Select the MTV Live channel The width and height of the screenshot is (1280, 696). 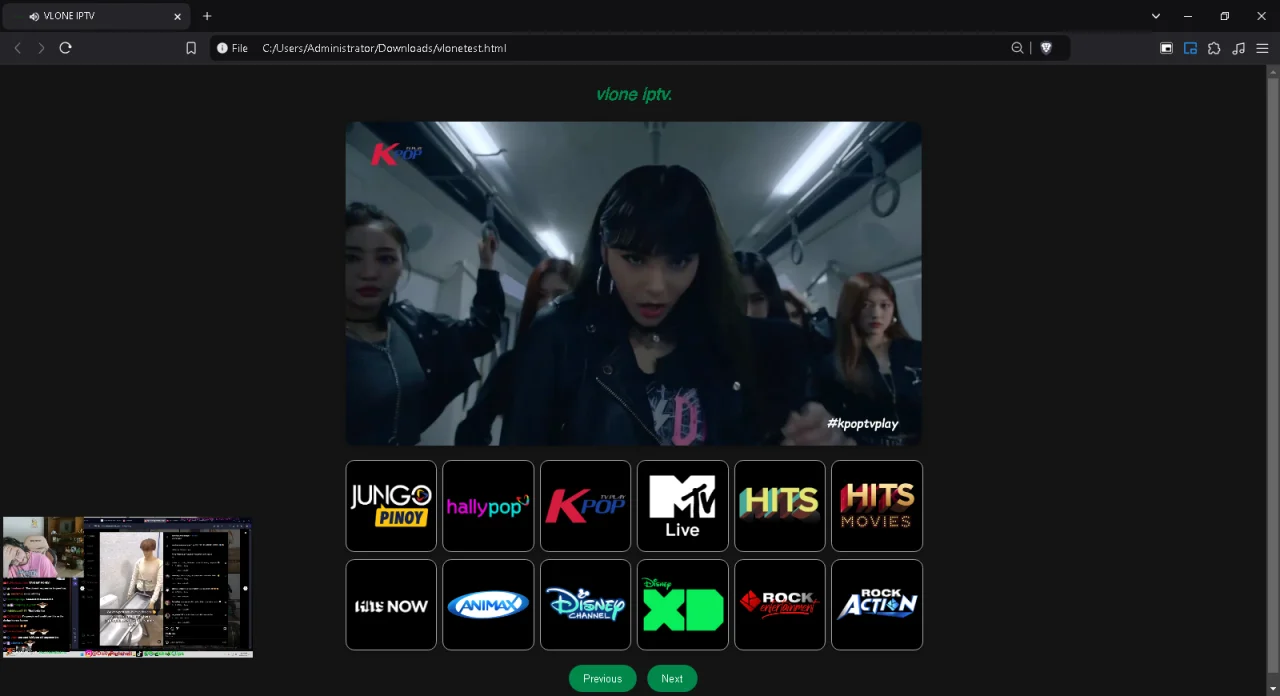click(x=682, y=506)
